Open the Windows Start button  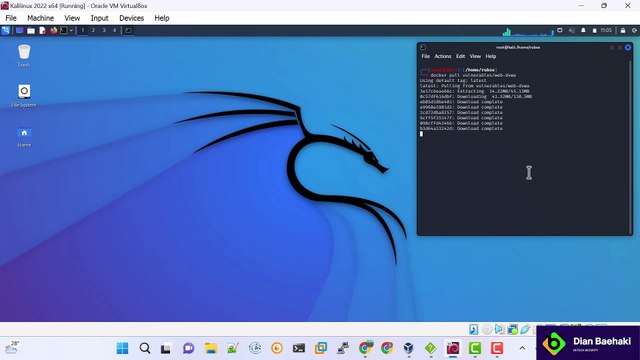tap(122, 348)
